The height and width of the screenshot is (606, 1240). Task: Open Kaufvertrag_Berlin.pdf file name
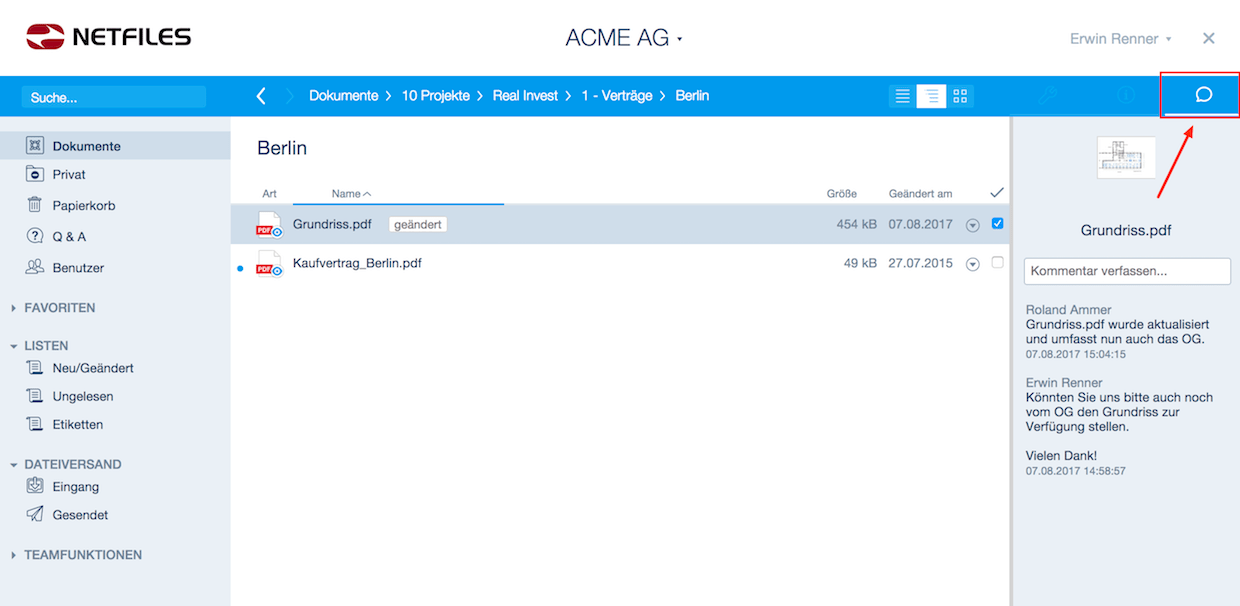click(357, 264)
